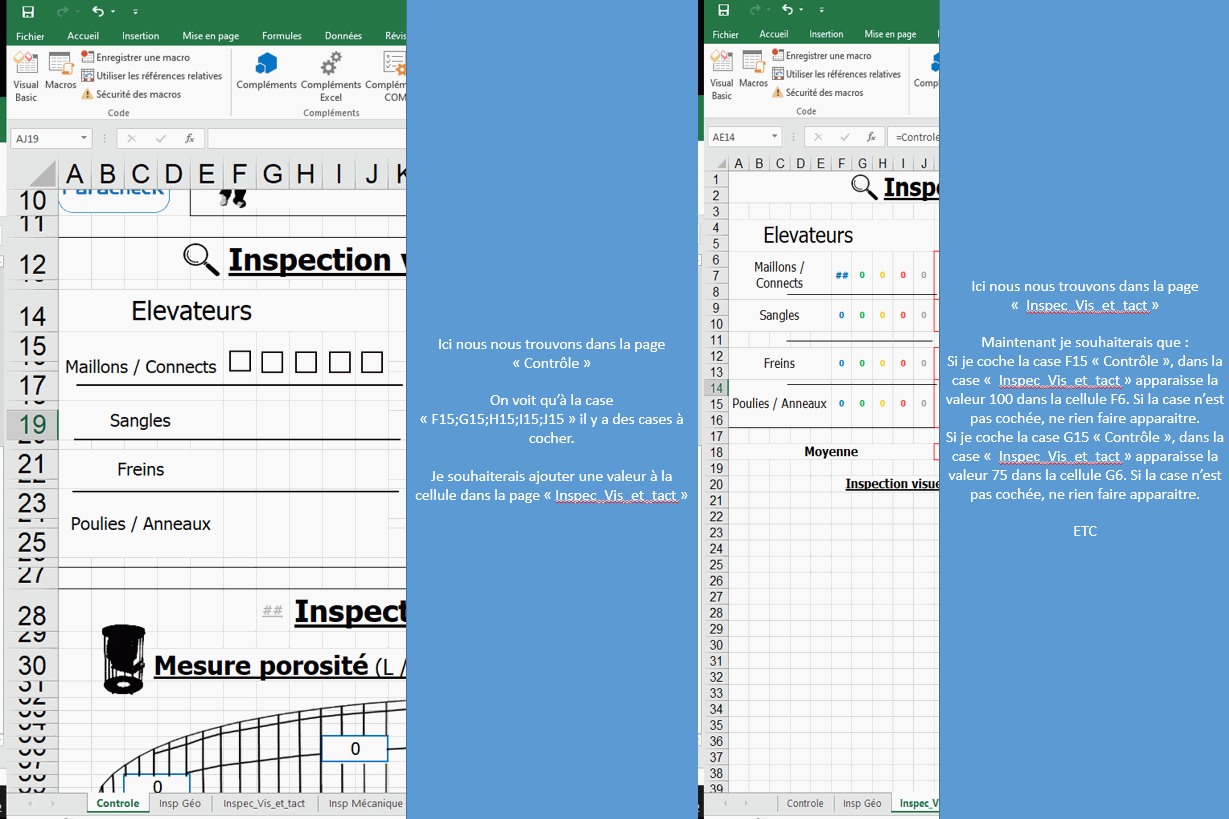This screenshot has width=1229, height=819.
Task: Tick the column I checkbox for Maillons / Connects
Action: click(339, 361)
